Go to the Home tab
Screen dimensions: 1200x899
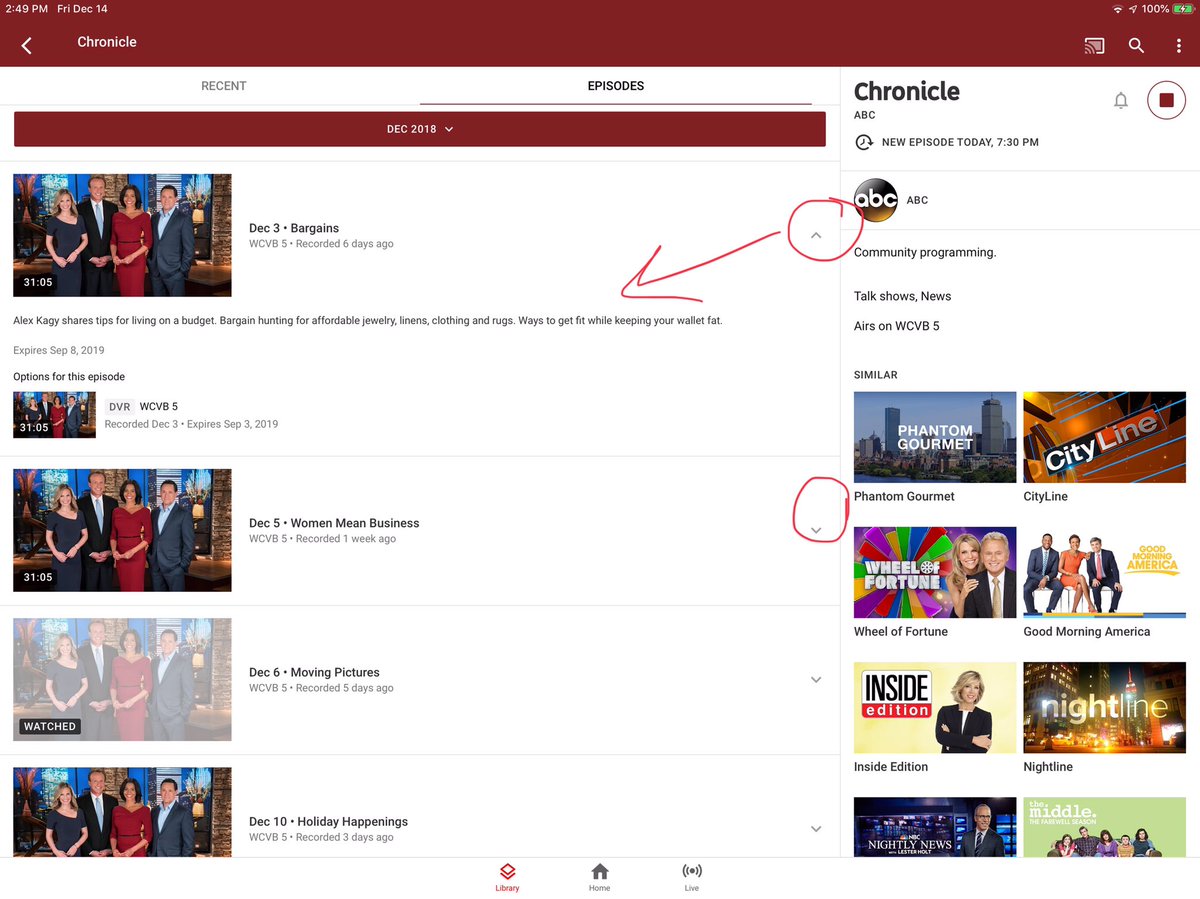tap(599, 877)
